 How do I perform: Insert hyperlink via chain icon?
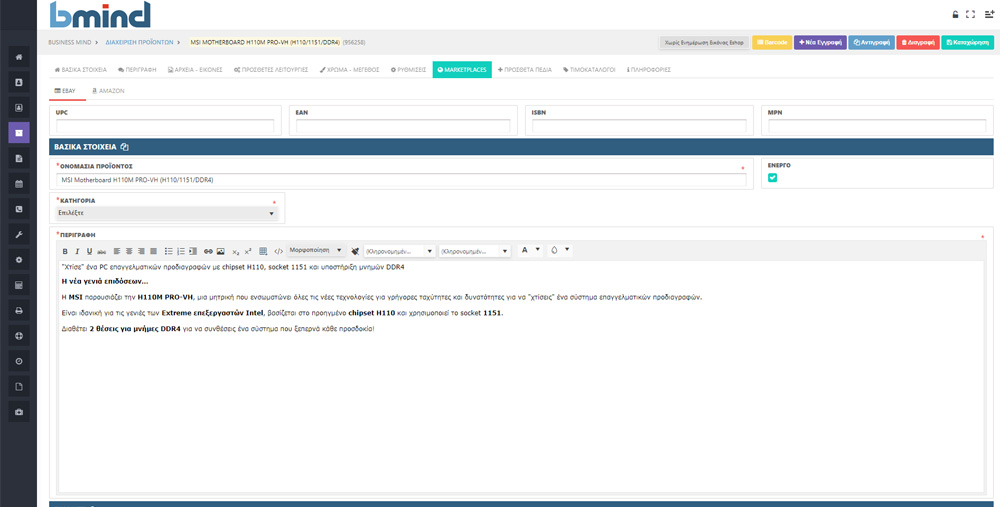tap(208, 251)
